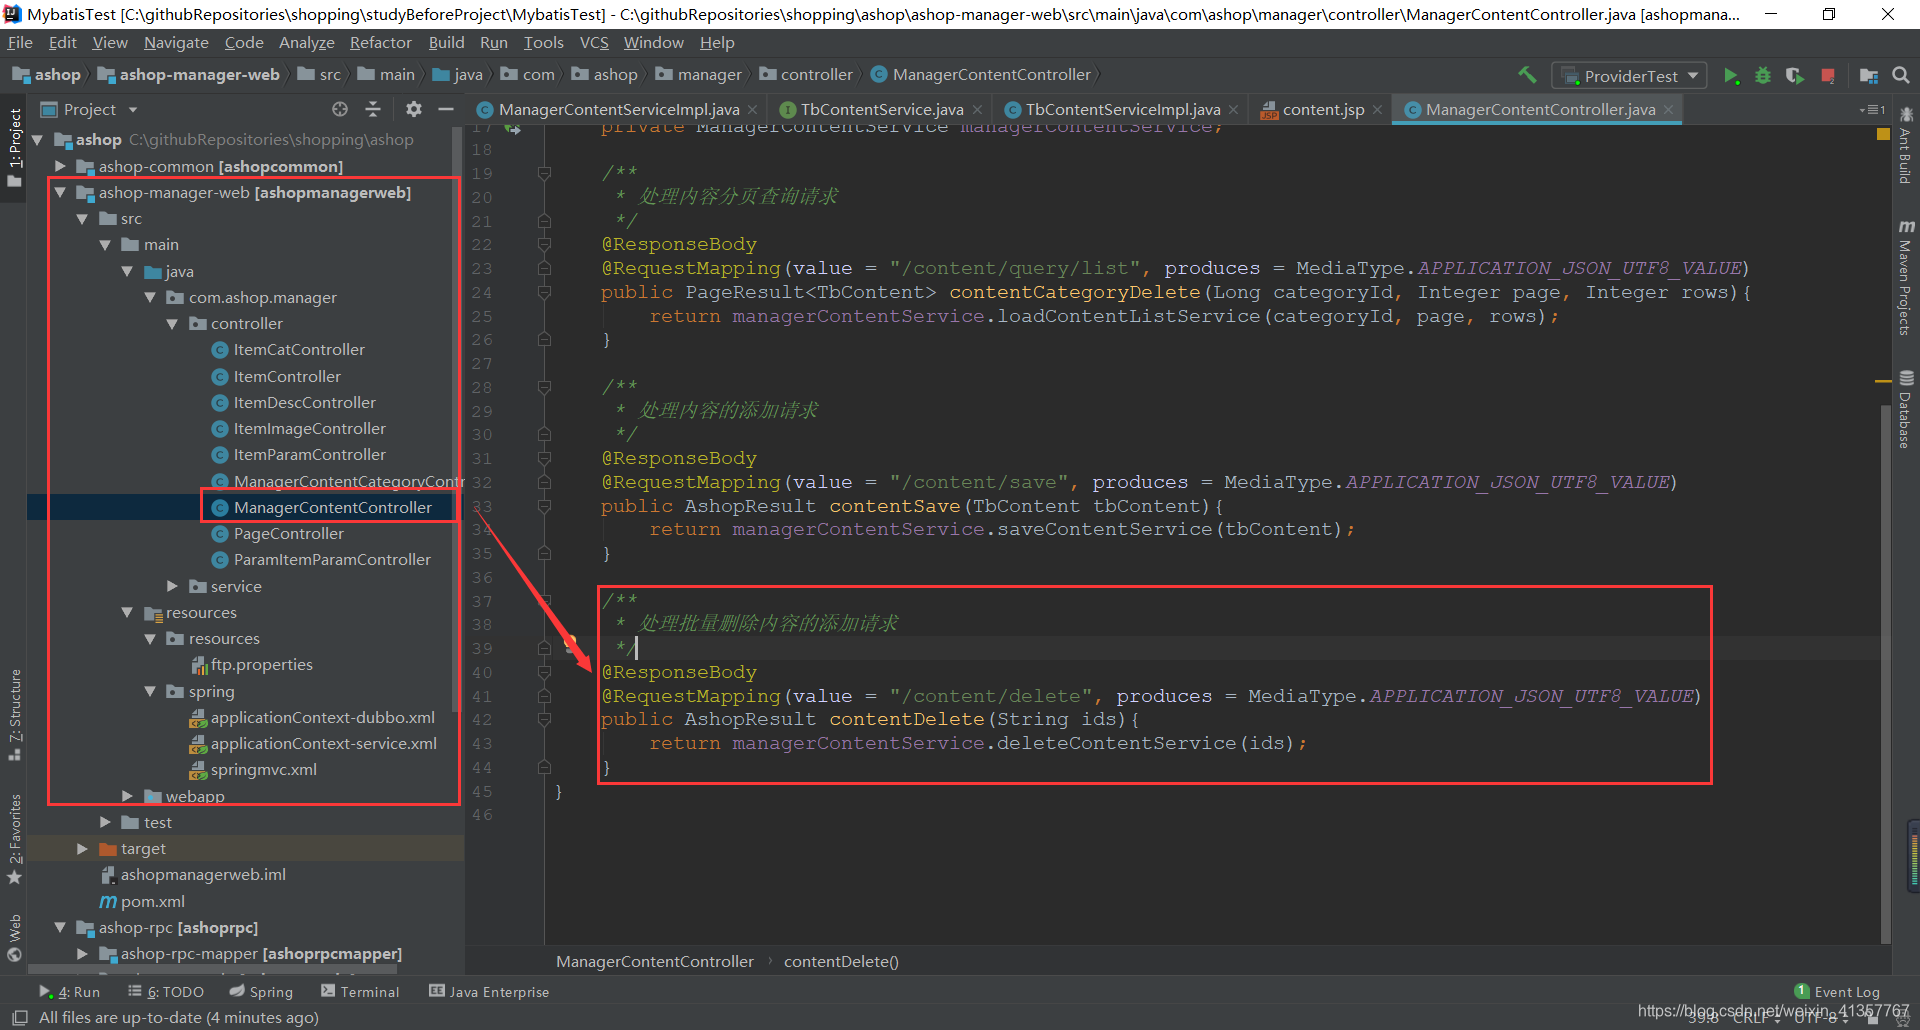
Task: Stop the running process icon
Action: [1828, 75]
